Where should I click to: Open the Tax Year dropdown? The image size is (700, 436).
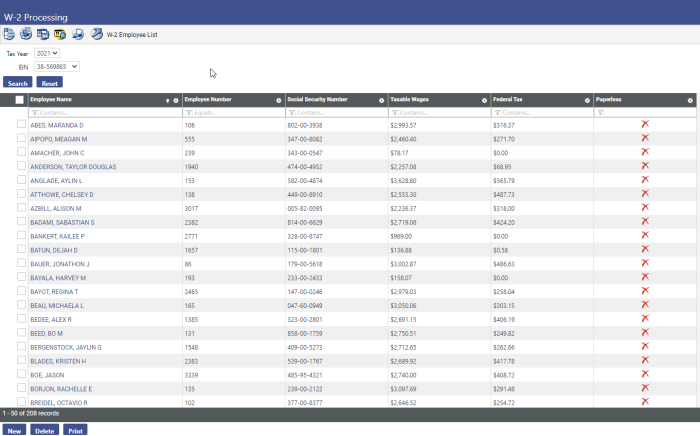pos(47,53)
